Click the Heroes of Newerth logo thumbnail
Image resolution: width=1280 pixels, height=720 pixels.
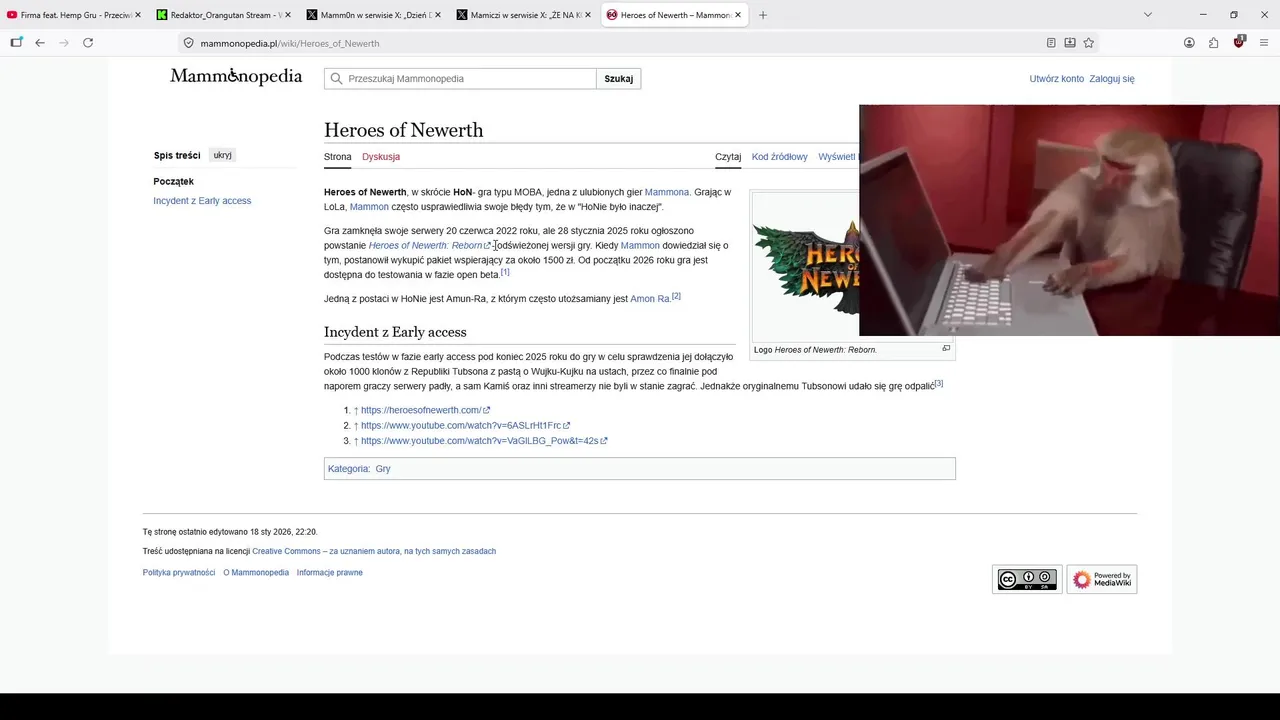(x=806, y=268)
